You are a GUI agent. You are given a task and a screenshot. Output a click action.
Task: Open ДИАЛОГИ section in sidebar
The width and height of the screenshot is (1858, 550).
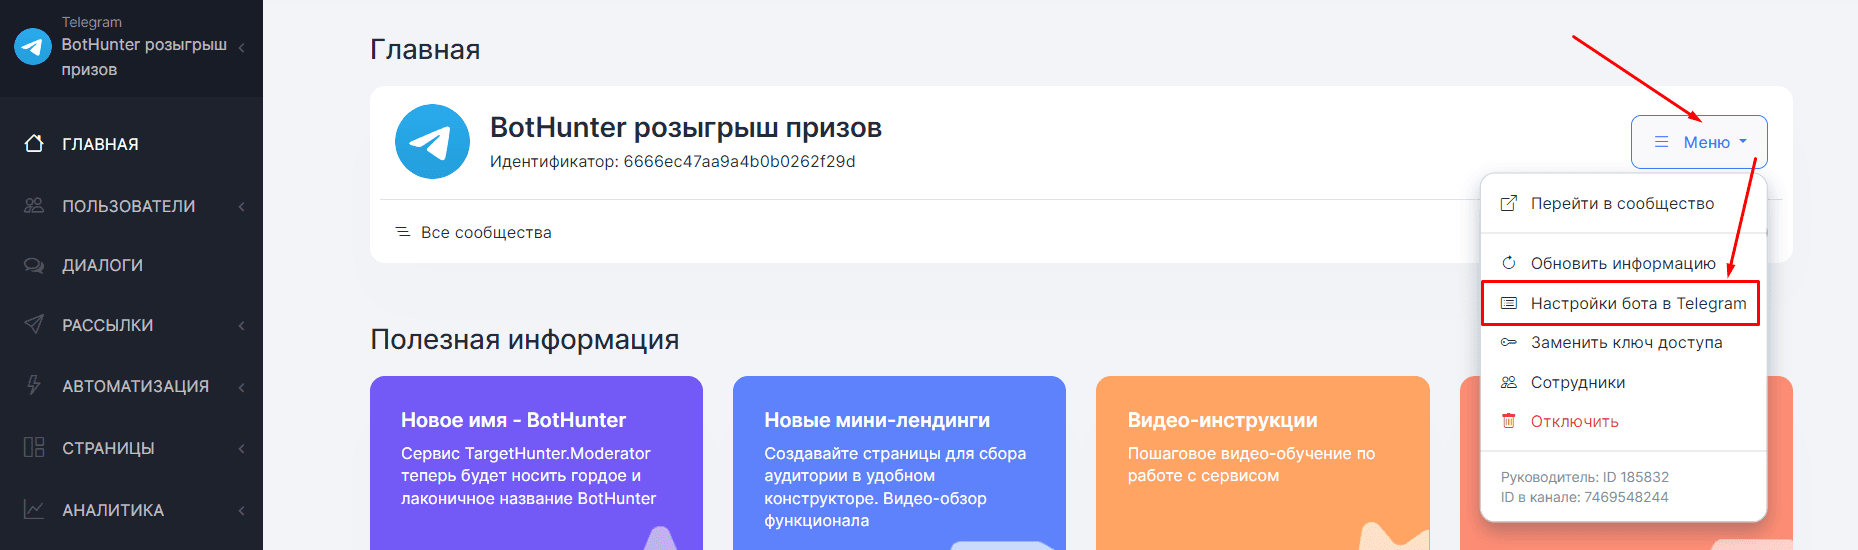pos(102,265)
